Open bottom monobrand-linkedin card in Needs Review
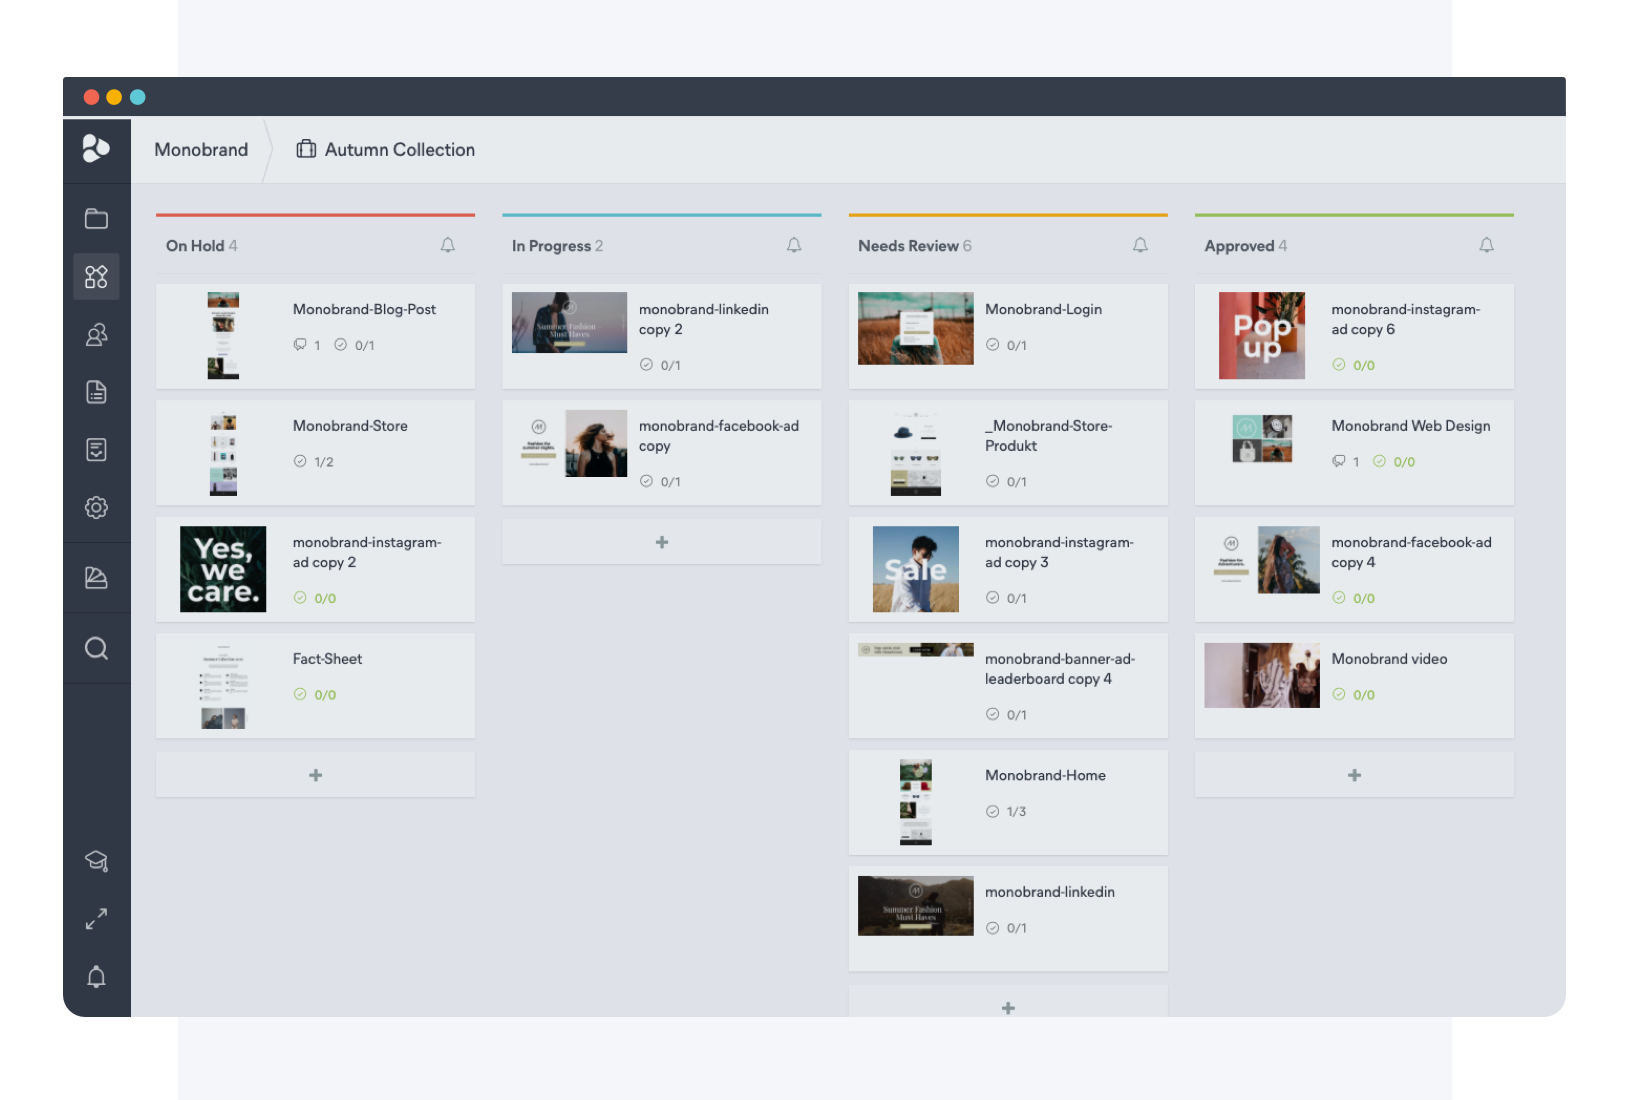1630x1100 pixels. click(1008, 918)
